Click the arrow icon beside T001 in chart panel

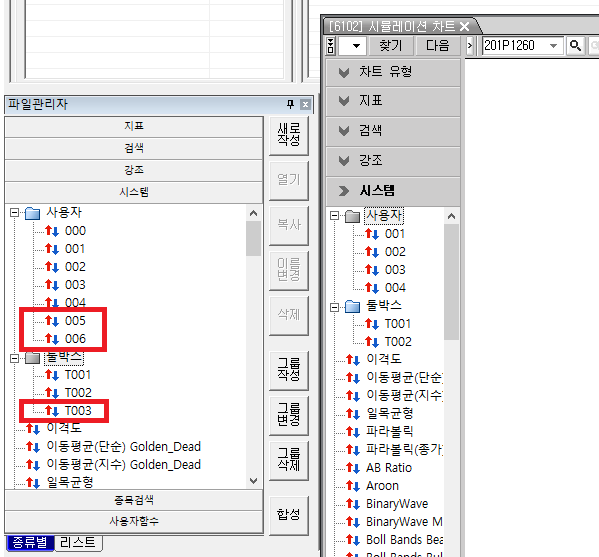coord(372,324)
